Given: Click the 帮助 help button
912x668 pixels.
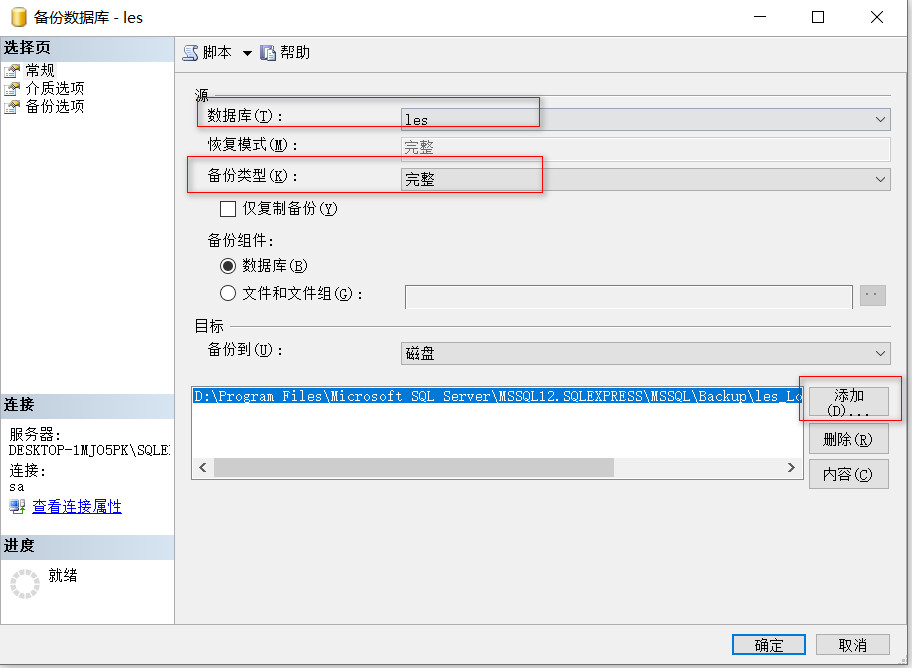Looking at the screenshot, I should pos(285,53).
